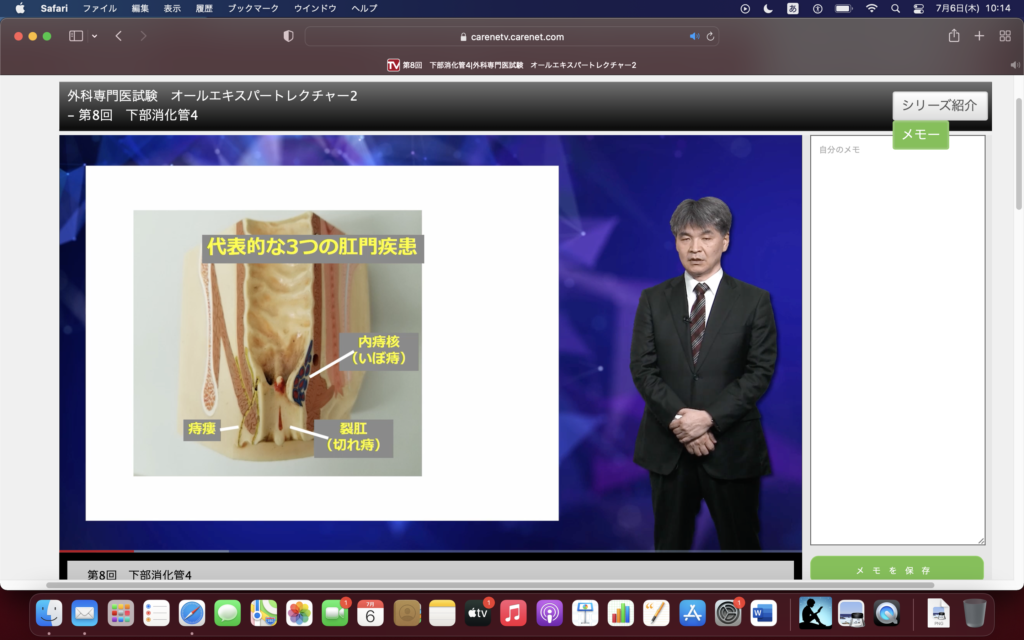Select the メモー tab
This screenshot has height=640, width=1024.
[x=920, y=134]
